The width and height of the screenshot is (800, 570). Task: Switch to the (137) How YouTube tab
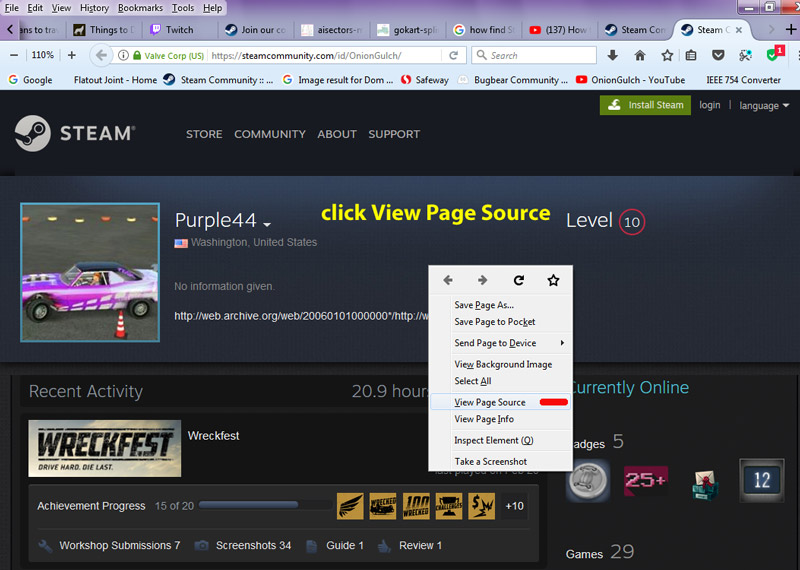pyautogui.click(x=560, y=30)
